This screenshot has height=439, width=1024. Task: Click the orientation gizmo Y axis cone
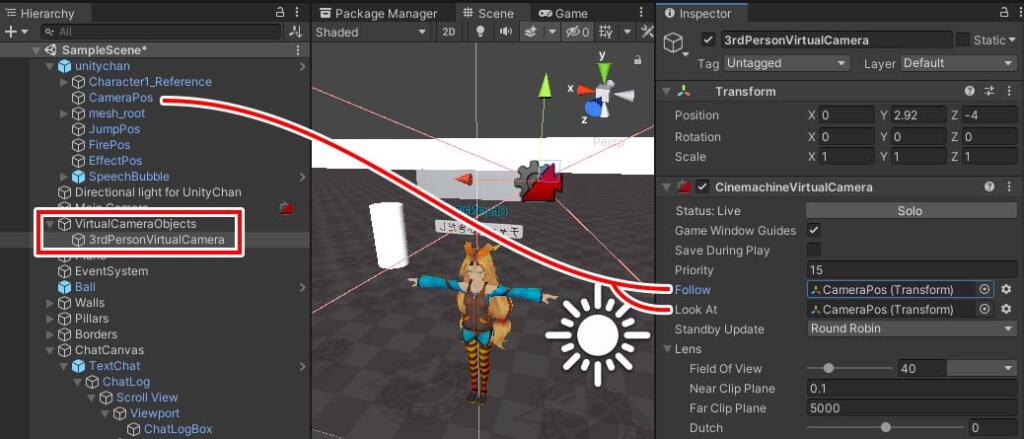[x=605, y=71]
